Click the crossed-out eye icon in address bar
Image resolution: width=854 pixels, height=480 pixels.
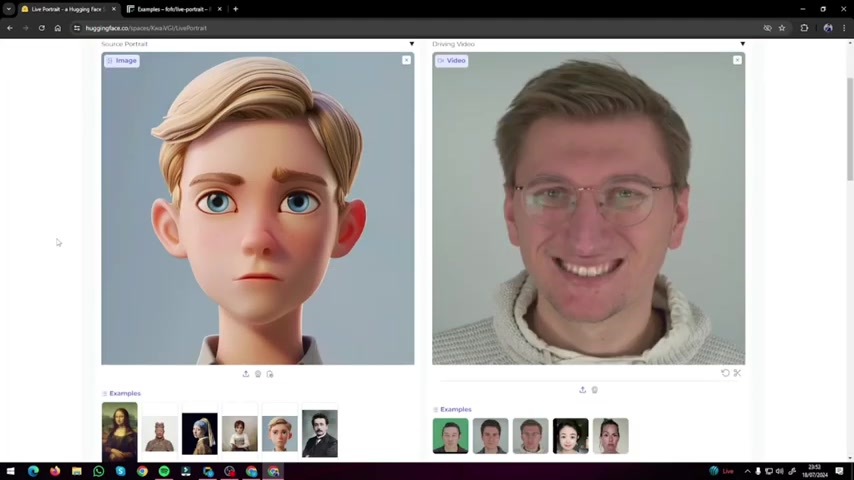click(767, 28)
